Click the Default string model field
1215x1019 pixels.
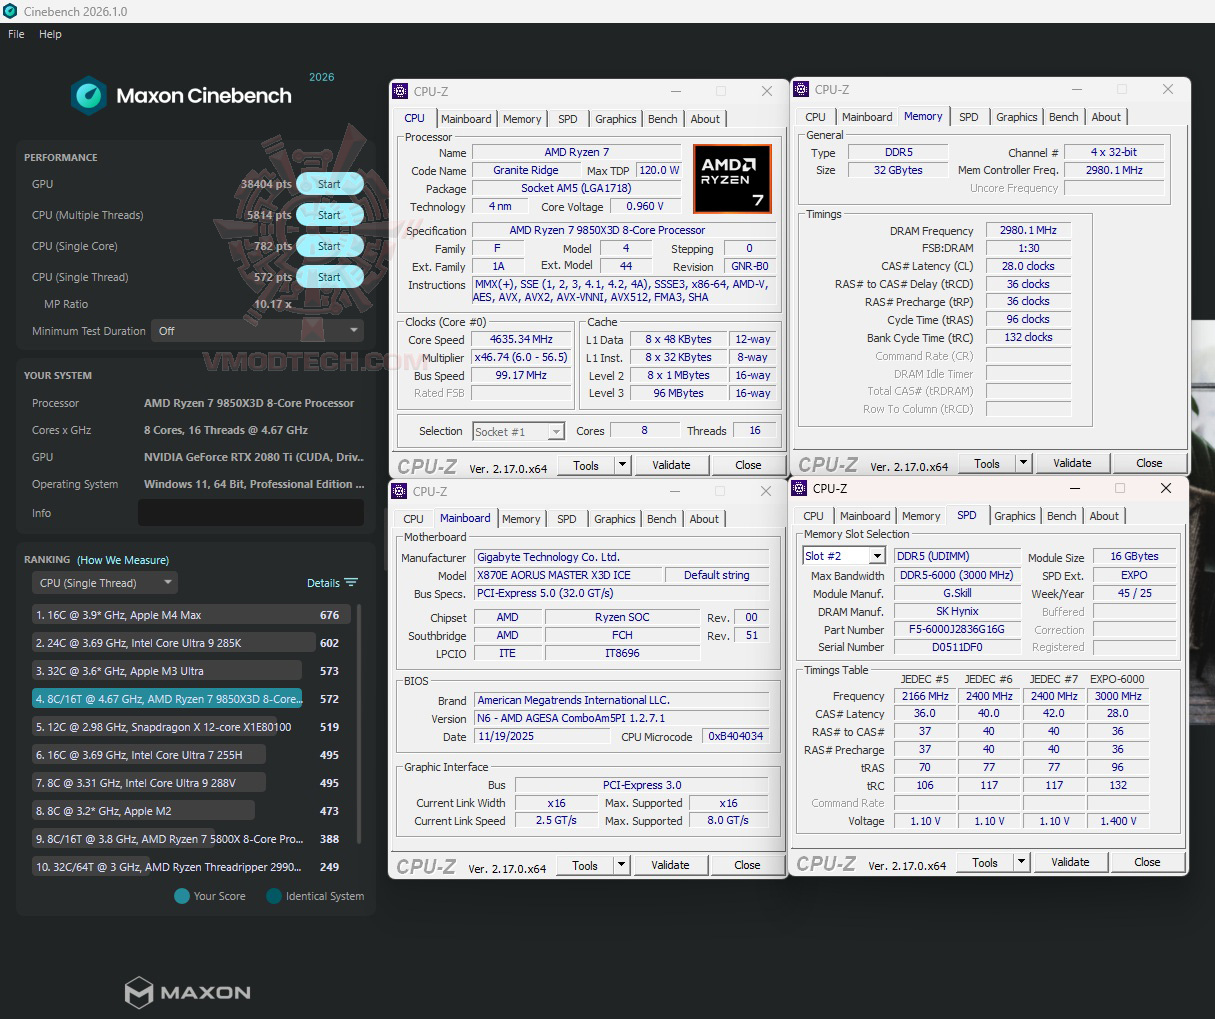pos(717,575)
